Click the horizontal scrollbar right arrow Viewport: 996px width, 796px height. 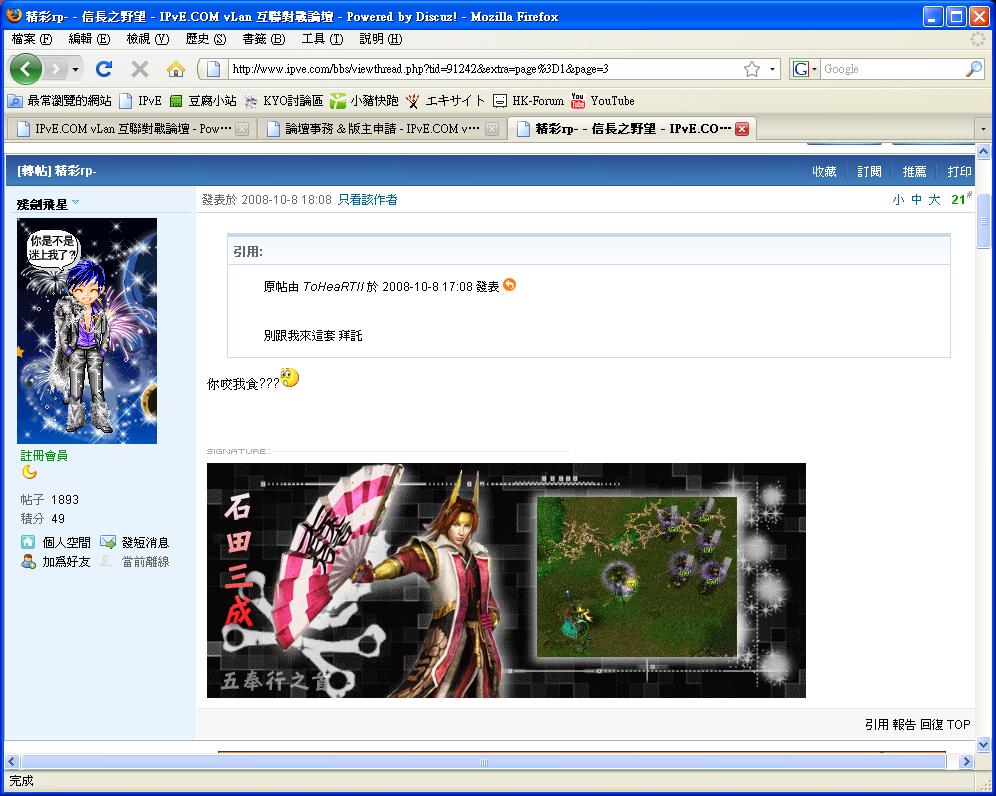[x=966, y=761]
